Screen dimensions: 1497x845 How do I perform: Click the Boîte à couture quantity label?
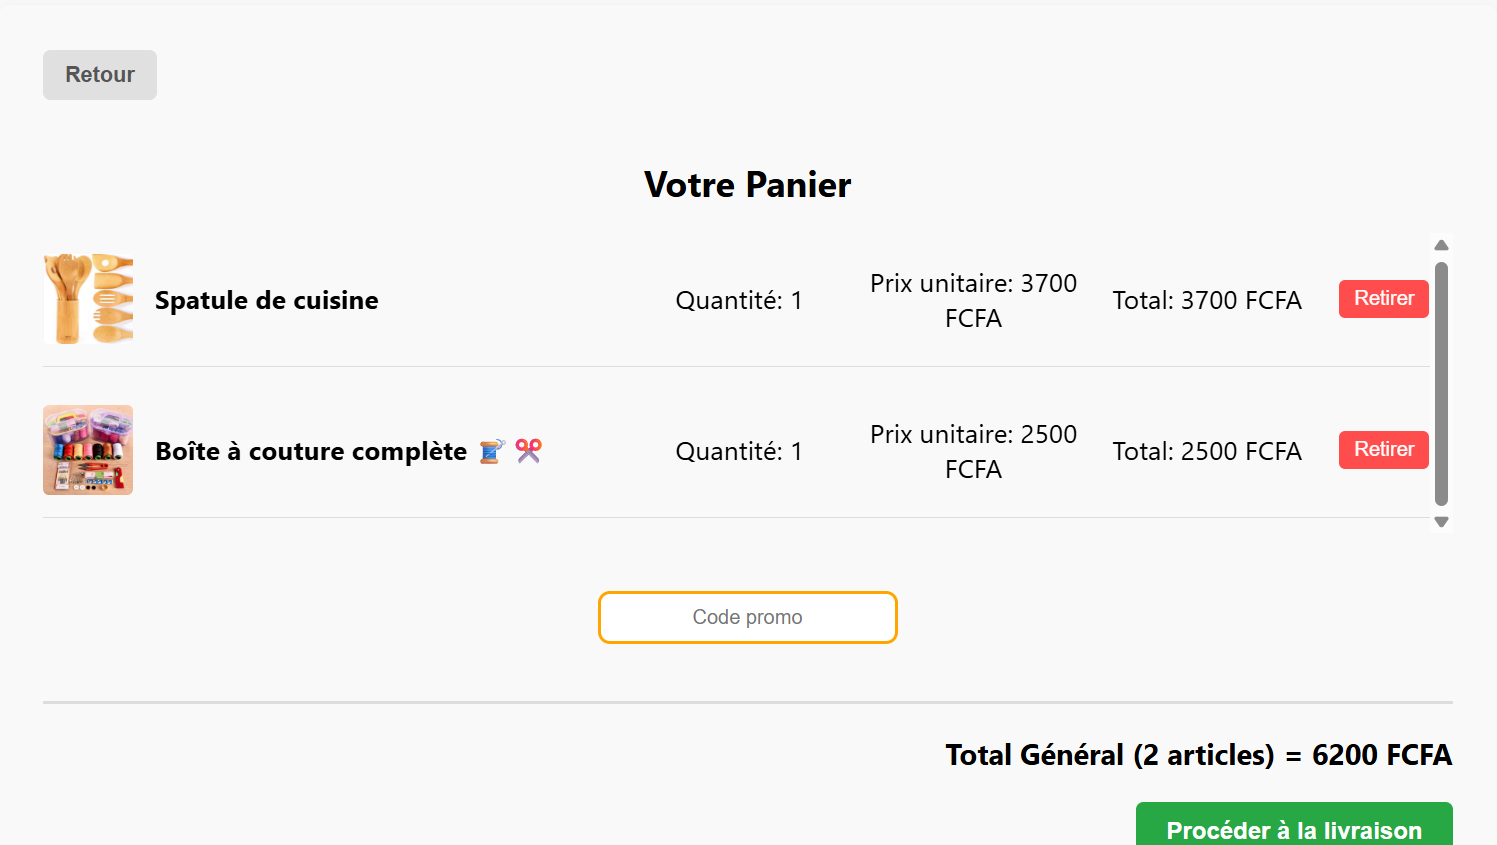pyautogui.click(x=739, y=451)
